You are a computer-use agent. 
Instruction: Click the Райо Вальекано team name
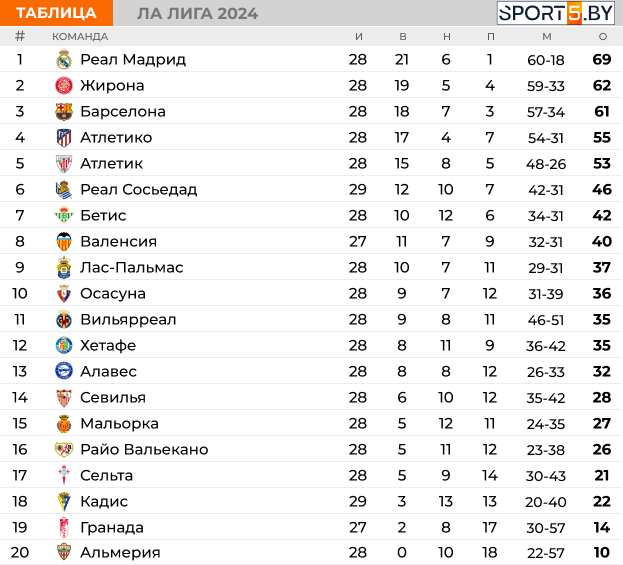(144, 449)
